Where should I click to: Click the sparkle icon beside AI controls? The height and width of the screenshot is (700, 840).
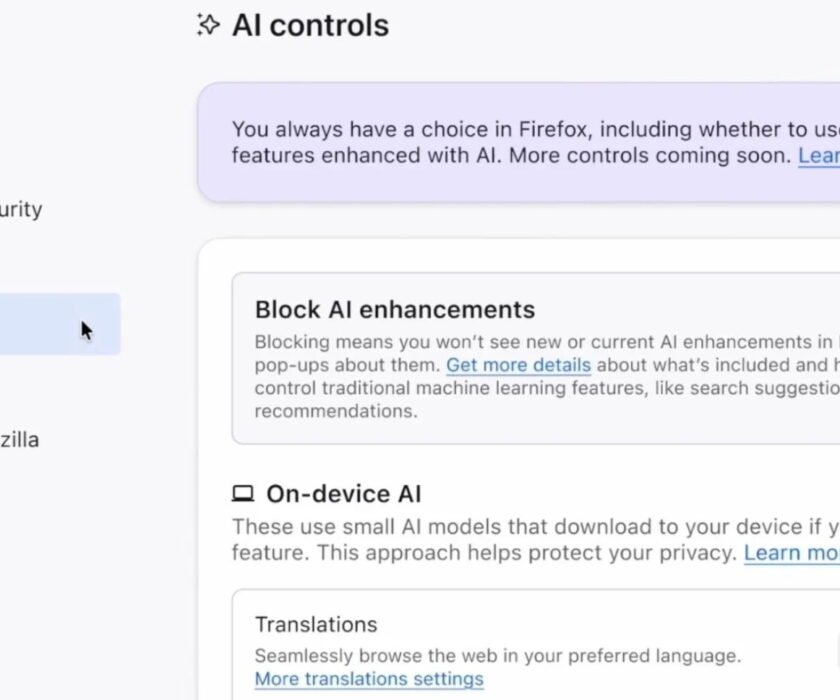[208, 25]
